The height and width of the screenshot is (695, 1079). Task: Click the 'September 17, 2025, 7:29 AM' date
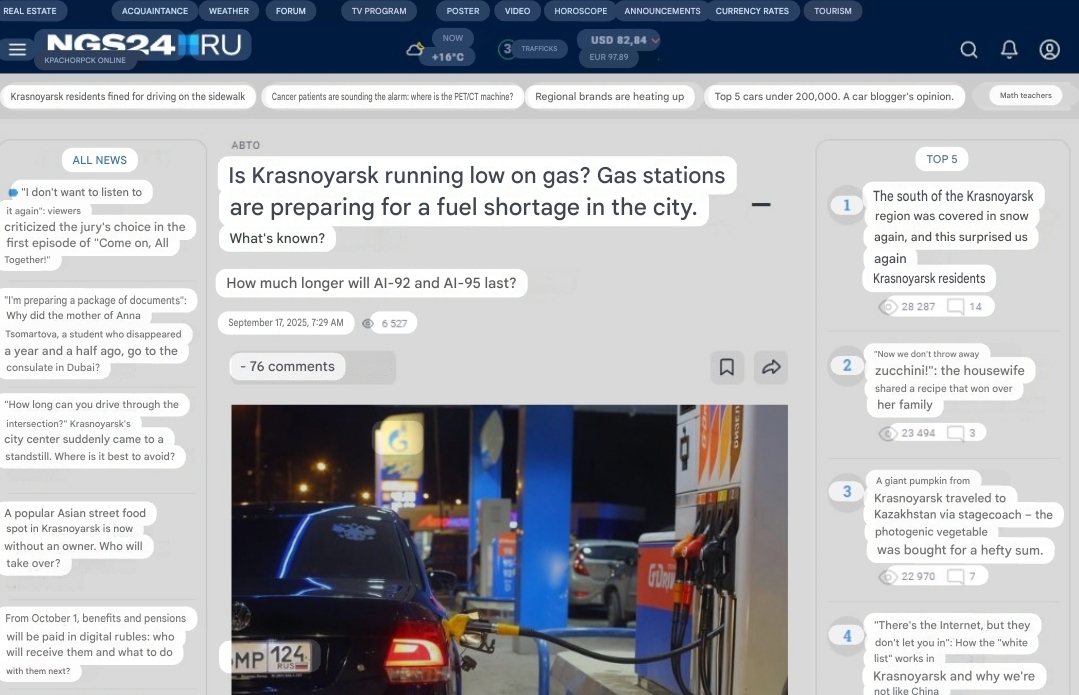point(286,323)
